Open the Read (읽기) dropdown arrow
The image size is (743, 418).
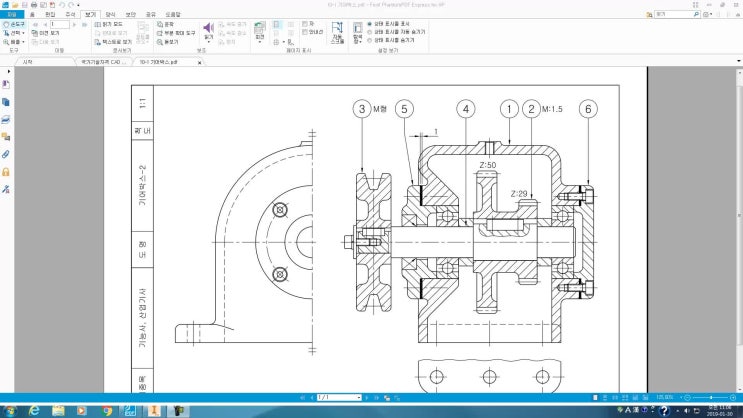(208, 42)
